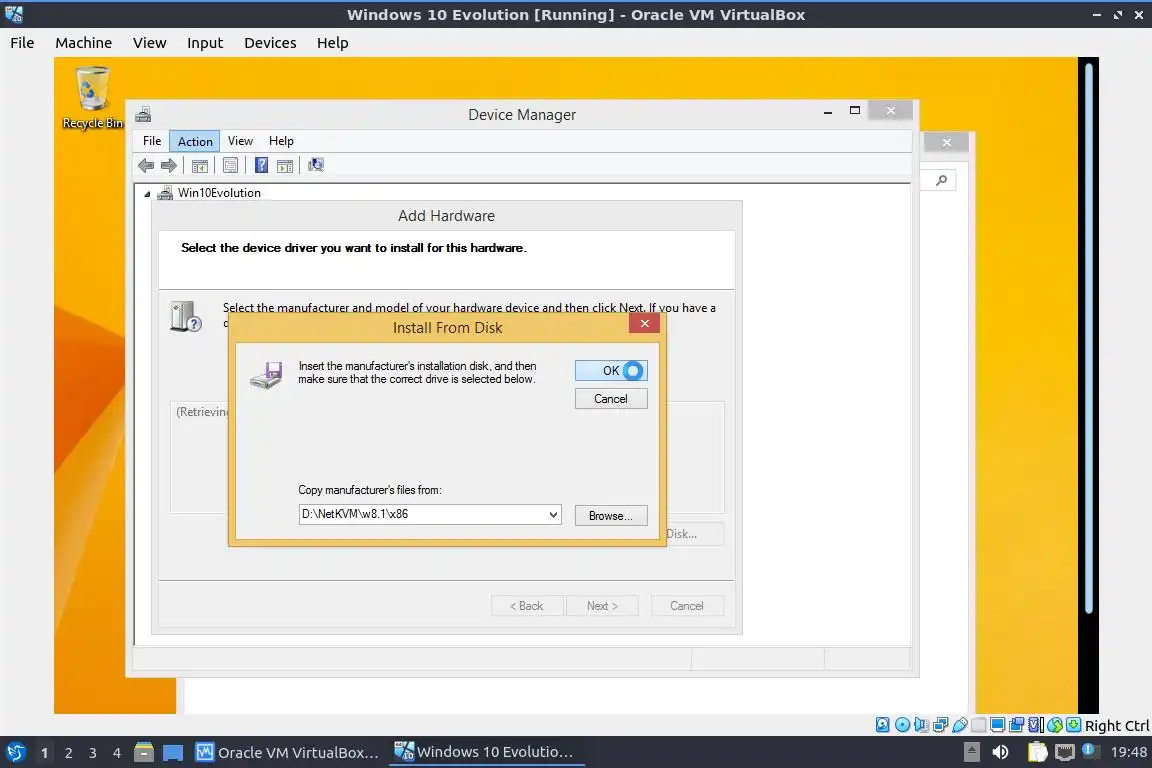Viewport: 1152px width, 768px height.
Task: Click the update notification tray icon
Action: [1090, 751]
